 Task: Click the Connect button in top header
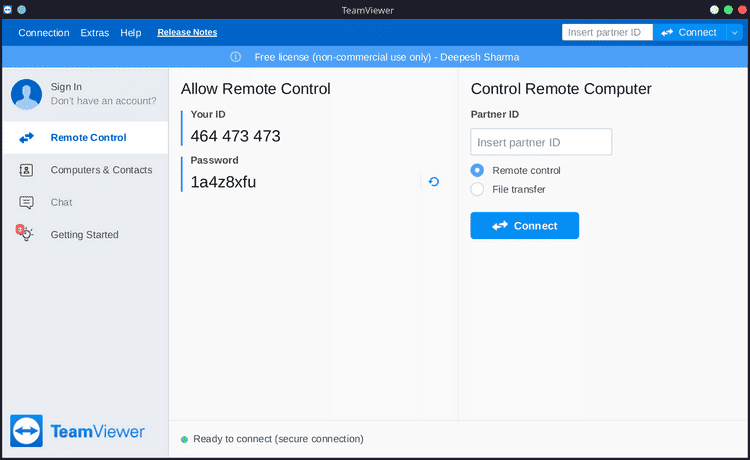[x=689, y=32]
